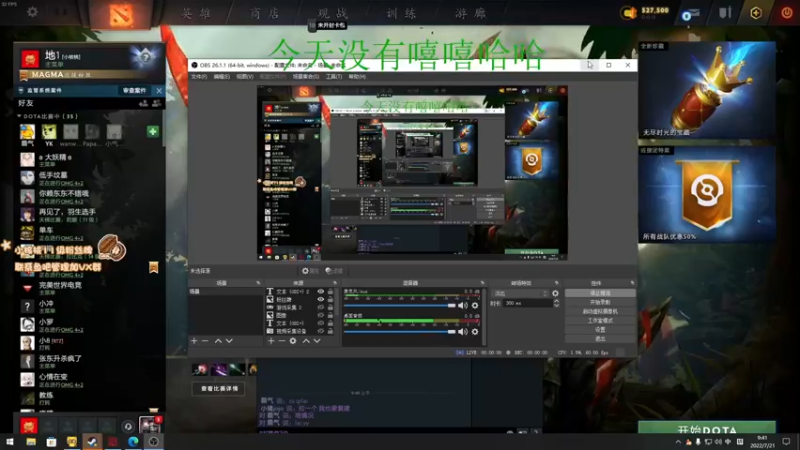Open the 文件(F) menu in OBS
This screenshot has height=450, width=800.
199,77
